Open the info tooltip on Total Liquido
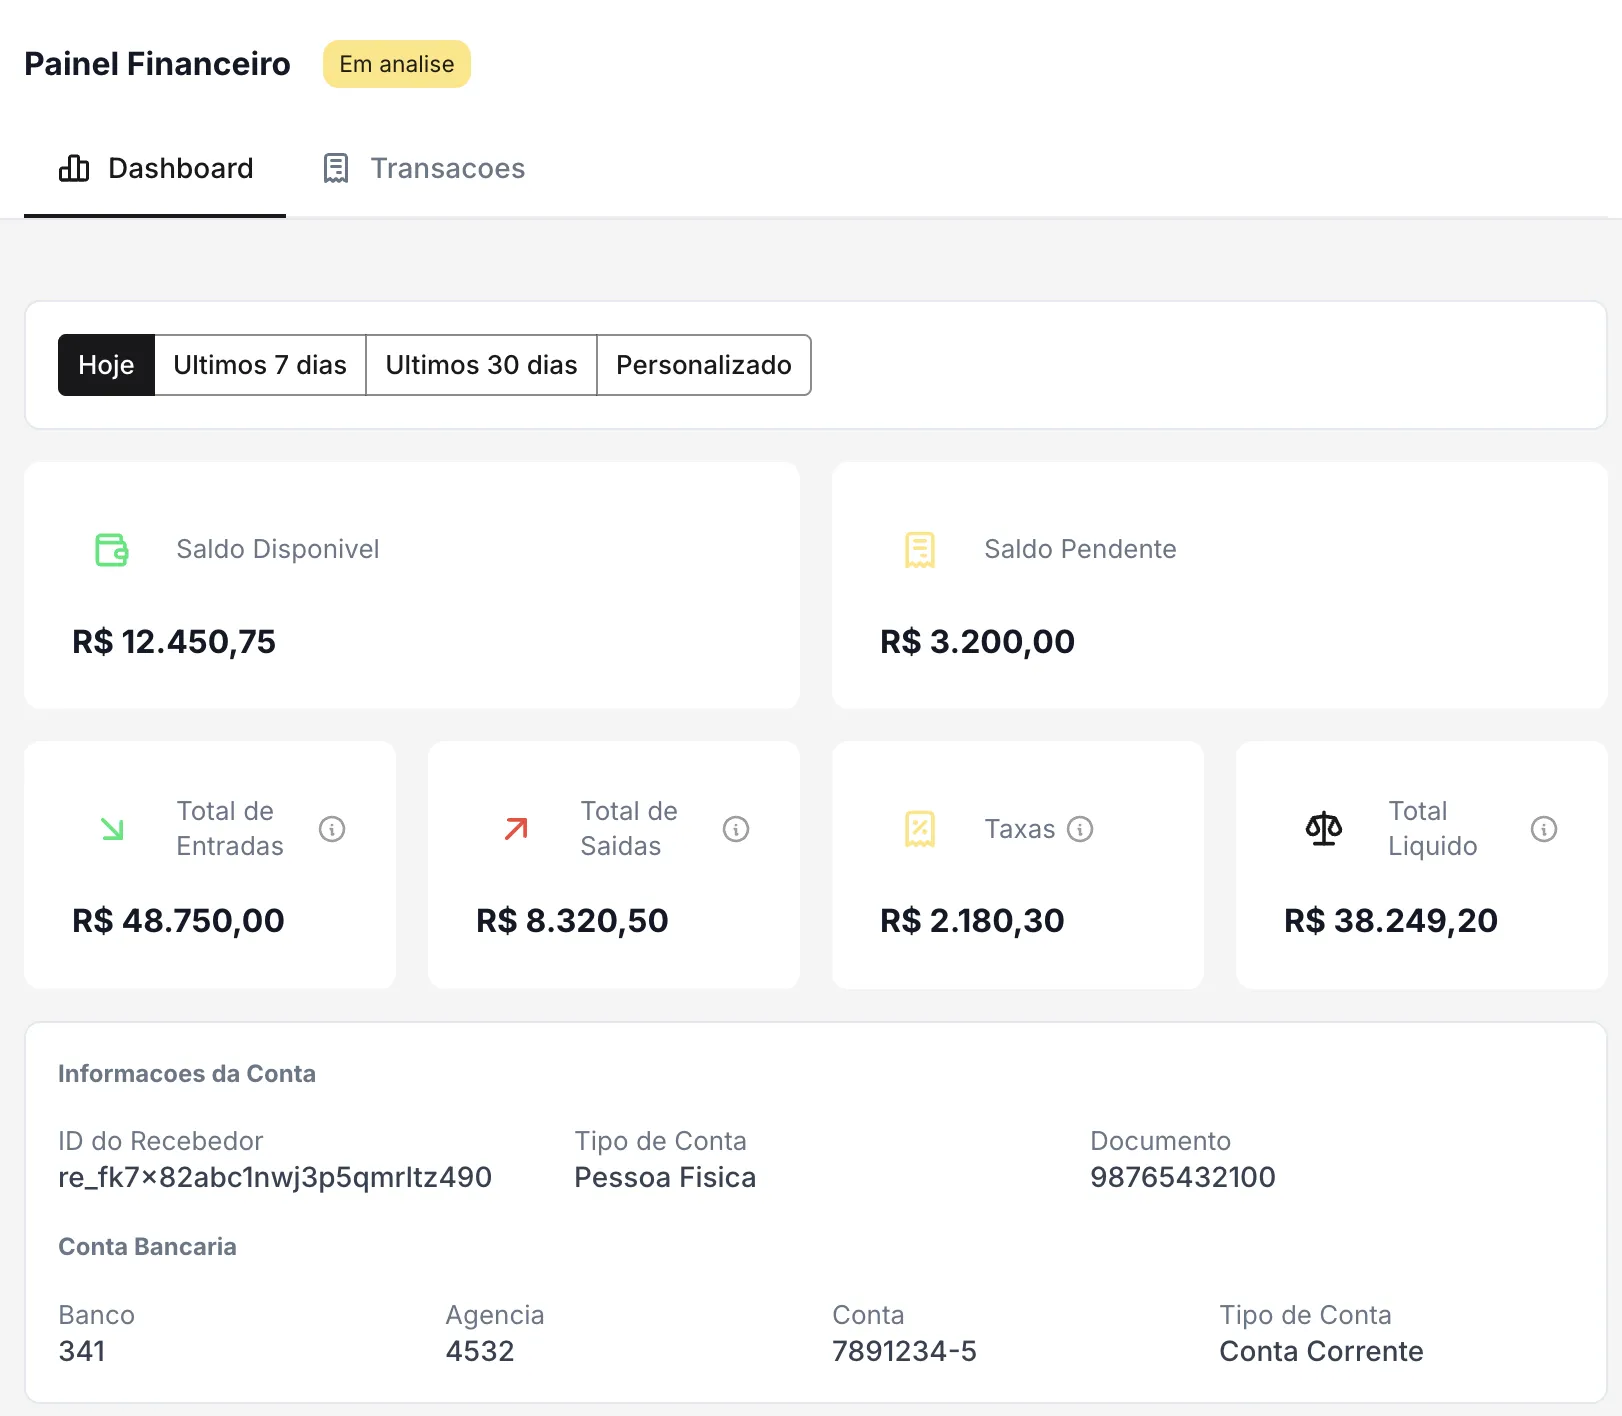The width and height of the screenshot is (1622, 1416). 1544,828
